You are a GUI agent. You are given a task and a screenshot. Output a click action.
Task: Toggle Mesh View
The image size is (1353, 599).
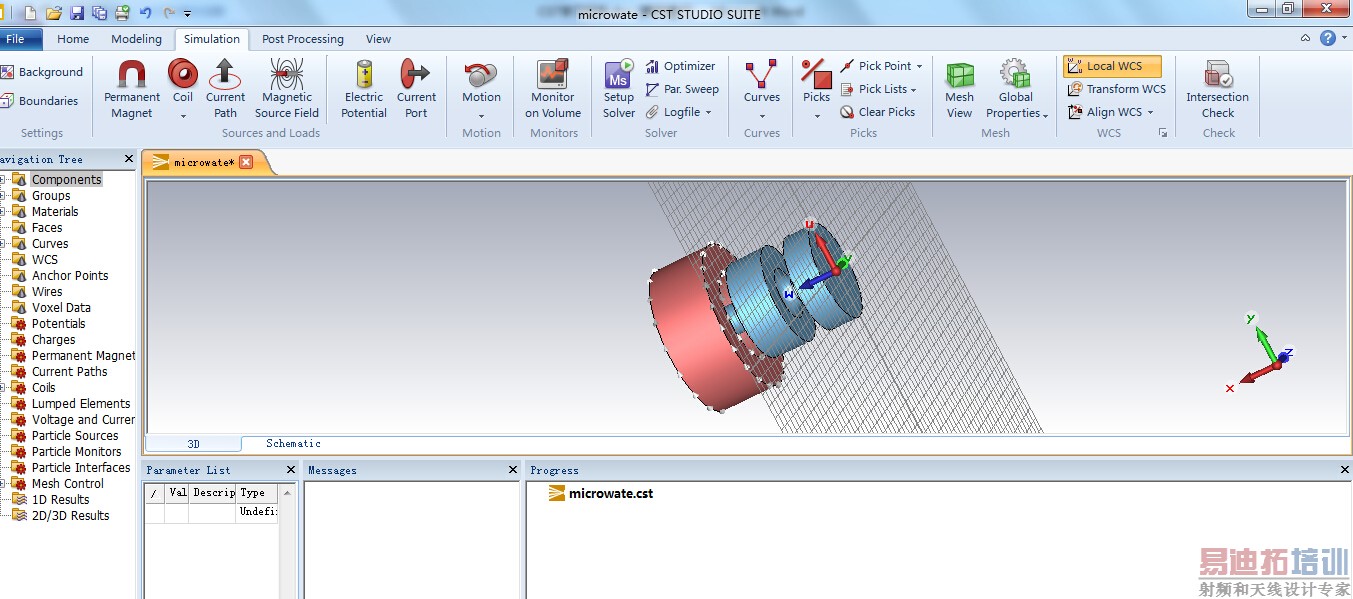pos(960,89)
